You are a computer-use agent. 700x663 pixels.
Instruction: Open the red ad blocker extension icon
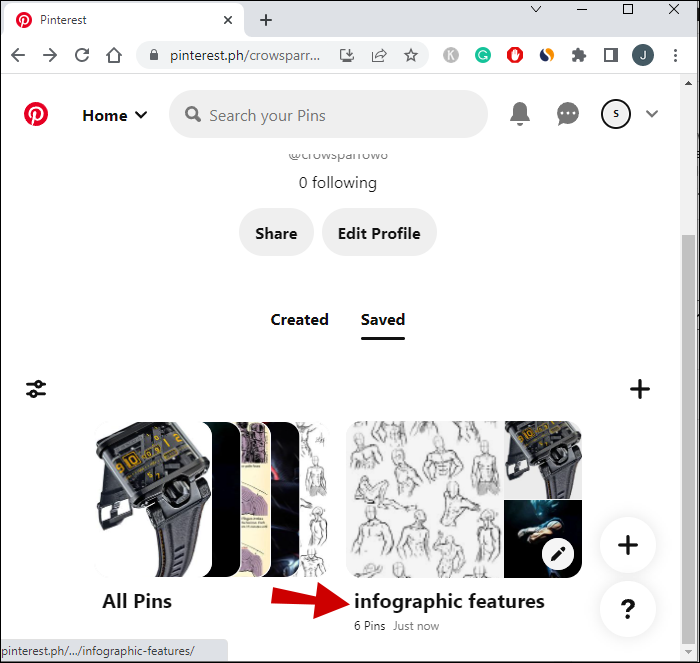(515, 55)
